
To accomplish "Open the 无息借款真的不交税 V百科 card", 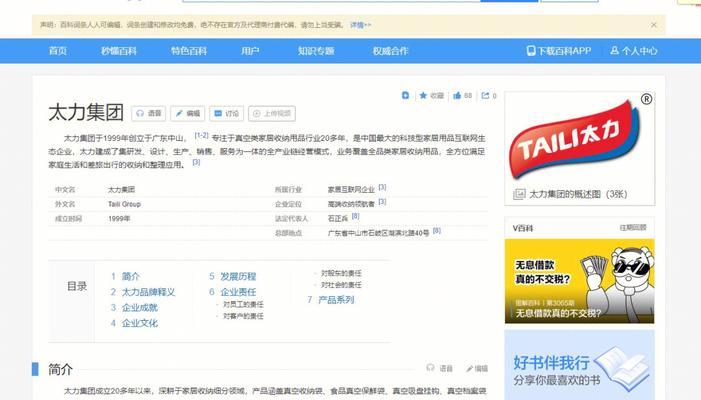I will point(579,281).
